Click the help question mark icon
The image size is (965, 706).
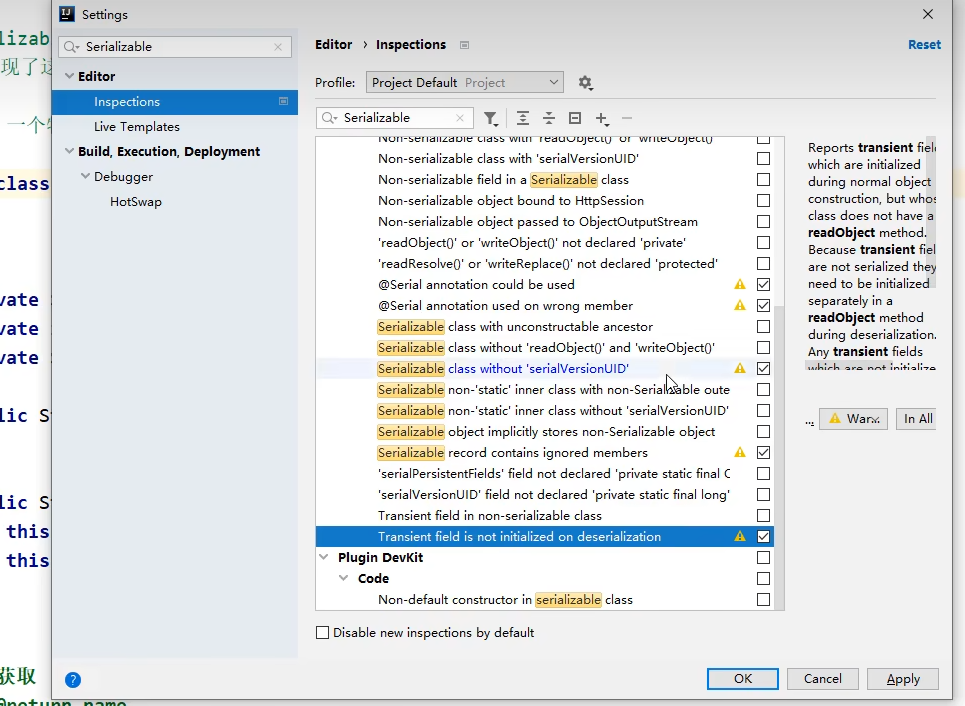click(x=73, y=680)
